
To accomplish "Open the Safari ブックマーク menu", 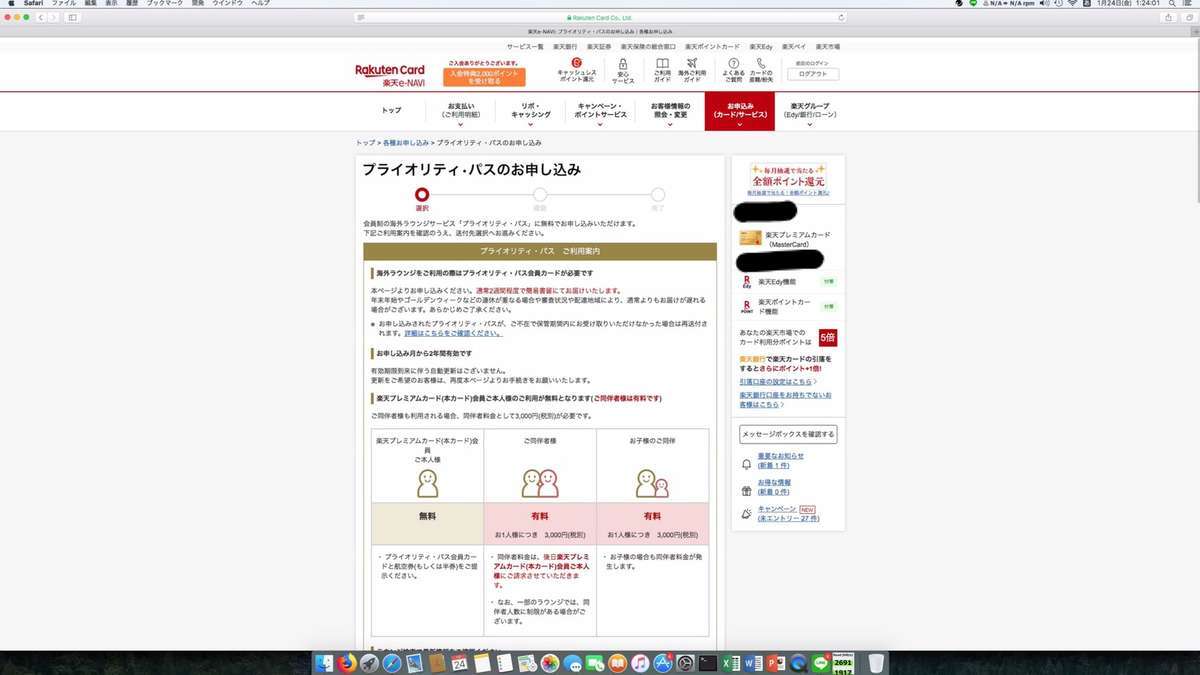I will (x=163, y=4).
